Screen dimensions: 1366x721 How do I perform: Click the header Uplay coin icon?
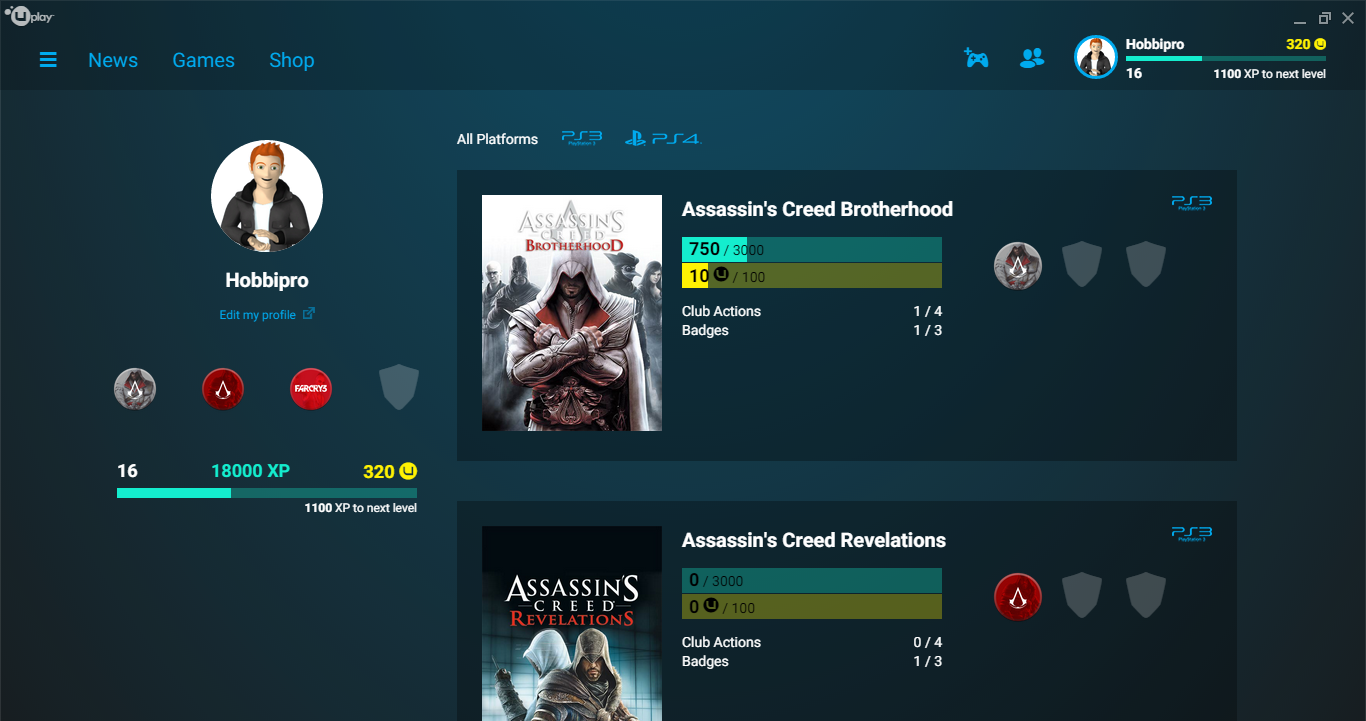click(1320, 44)
